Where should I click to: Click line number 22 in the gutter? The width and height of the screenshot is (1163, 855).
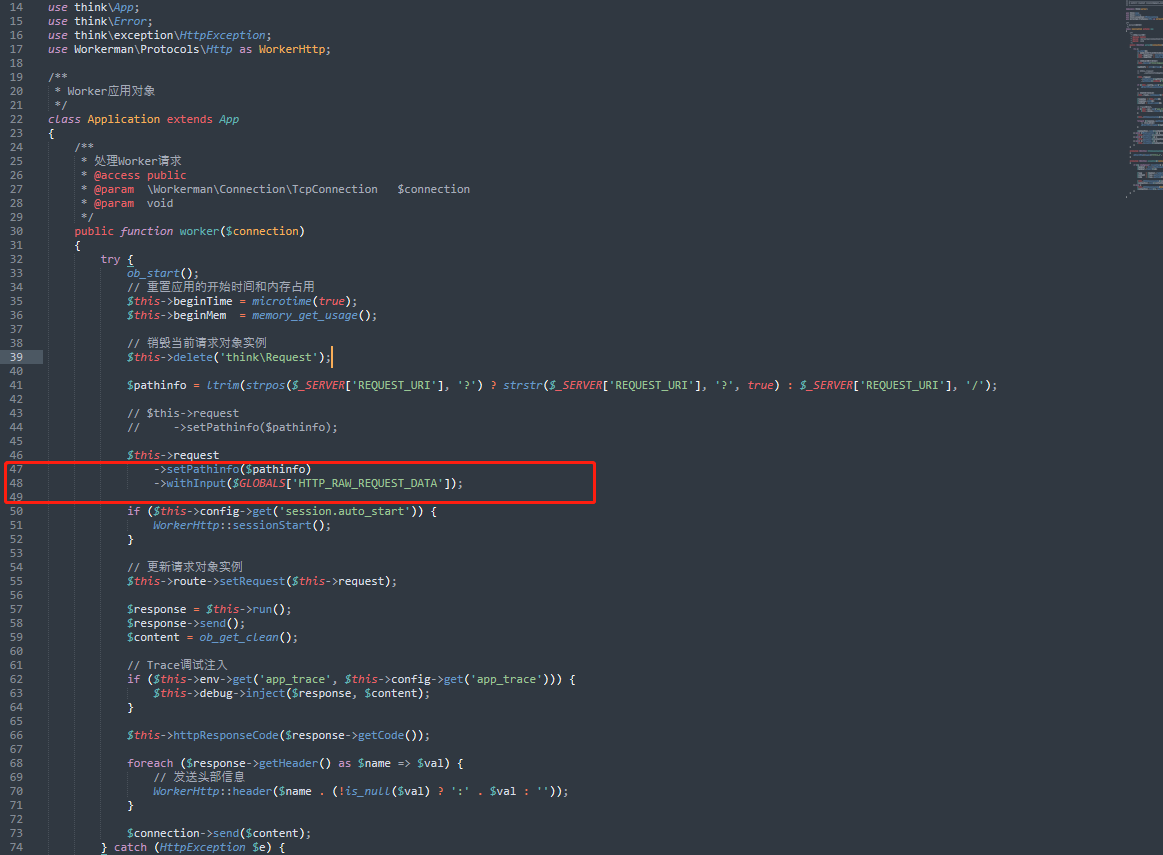click(x=16, y=119)
